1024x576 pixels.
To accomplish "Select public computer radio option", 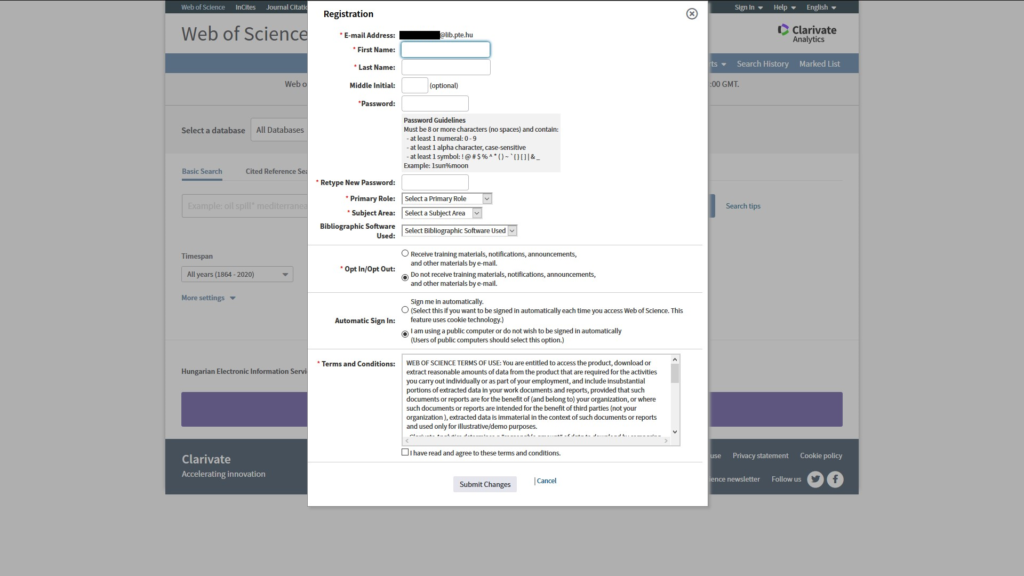I will (x=405, y=334).
